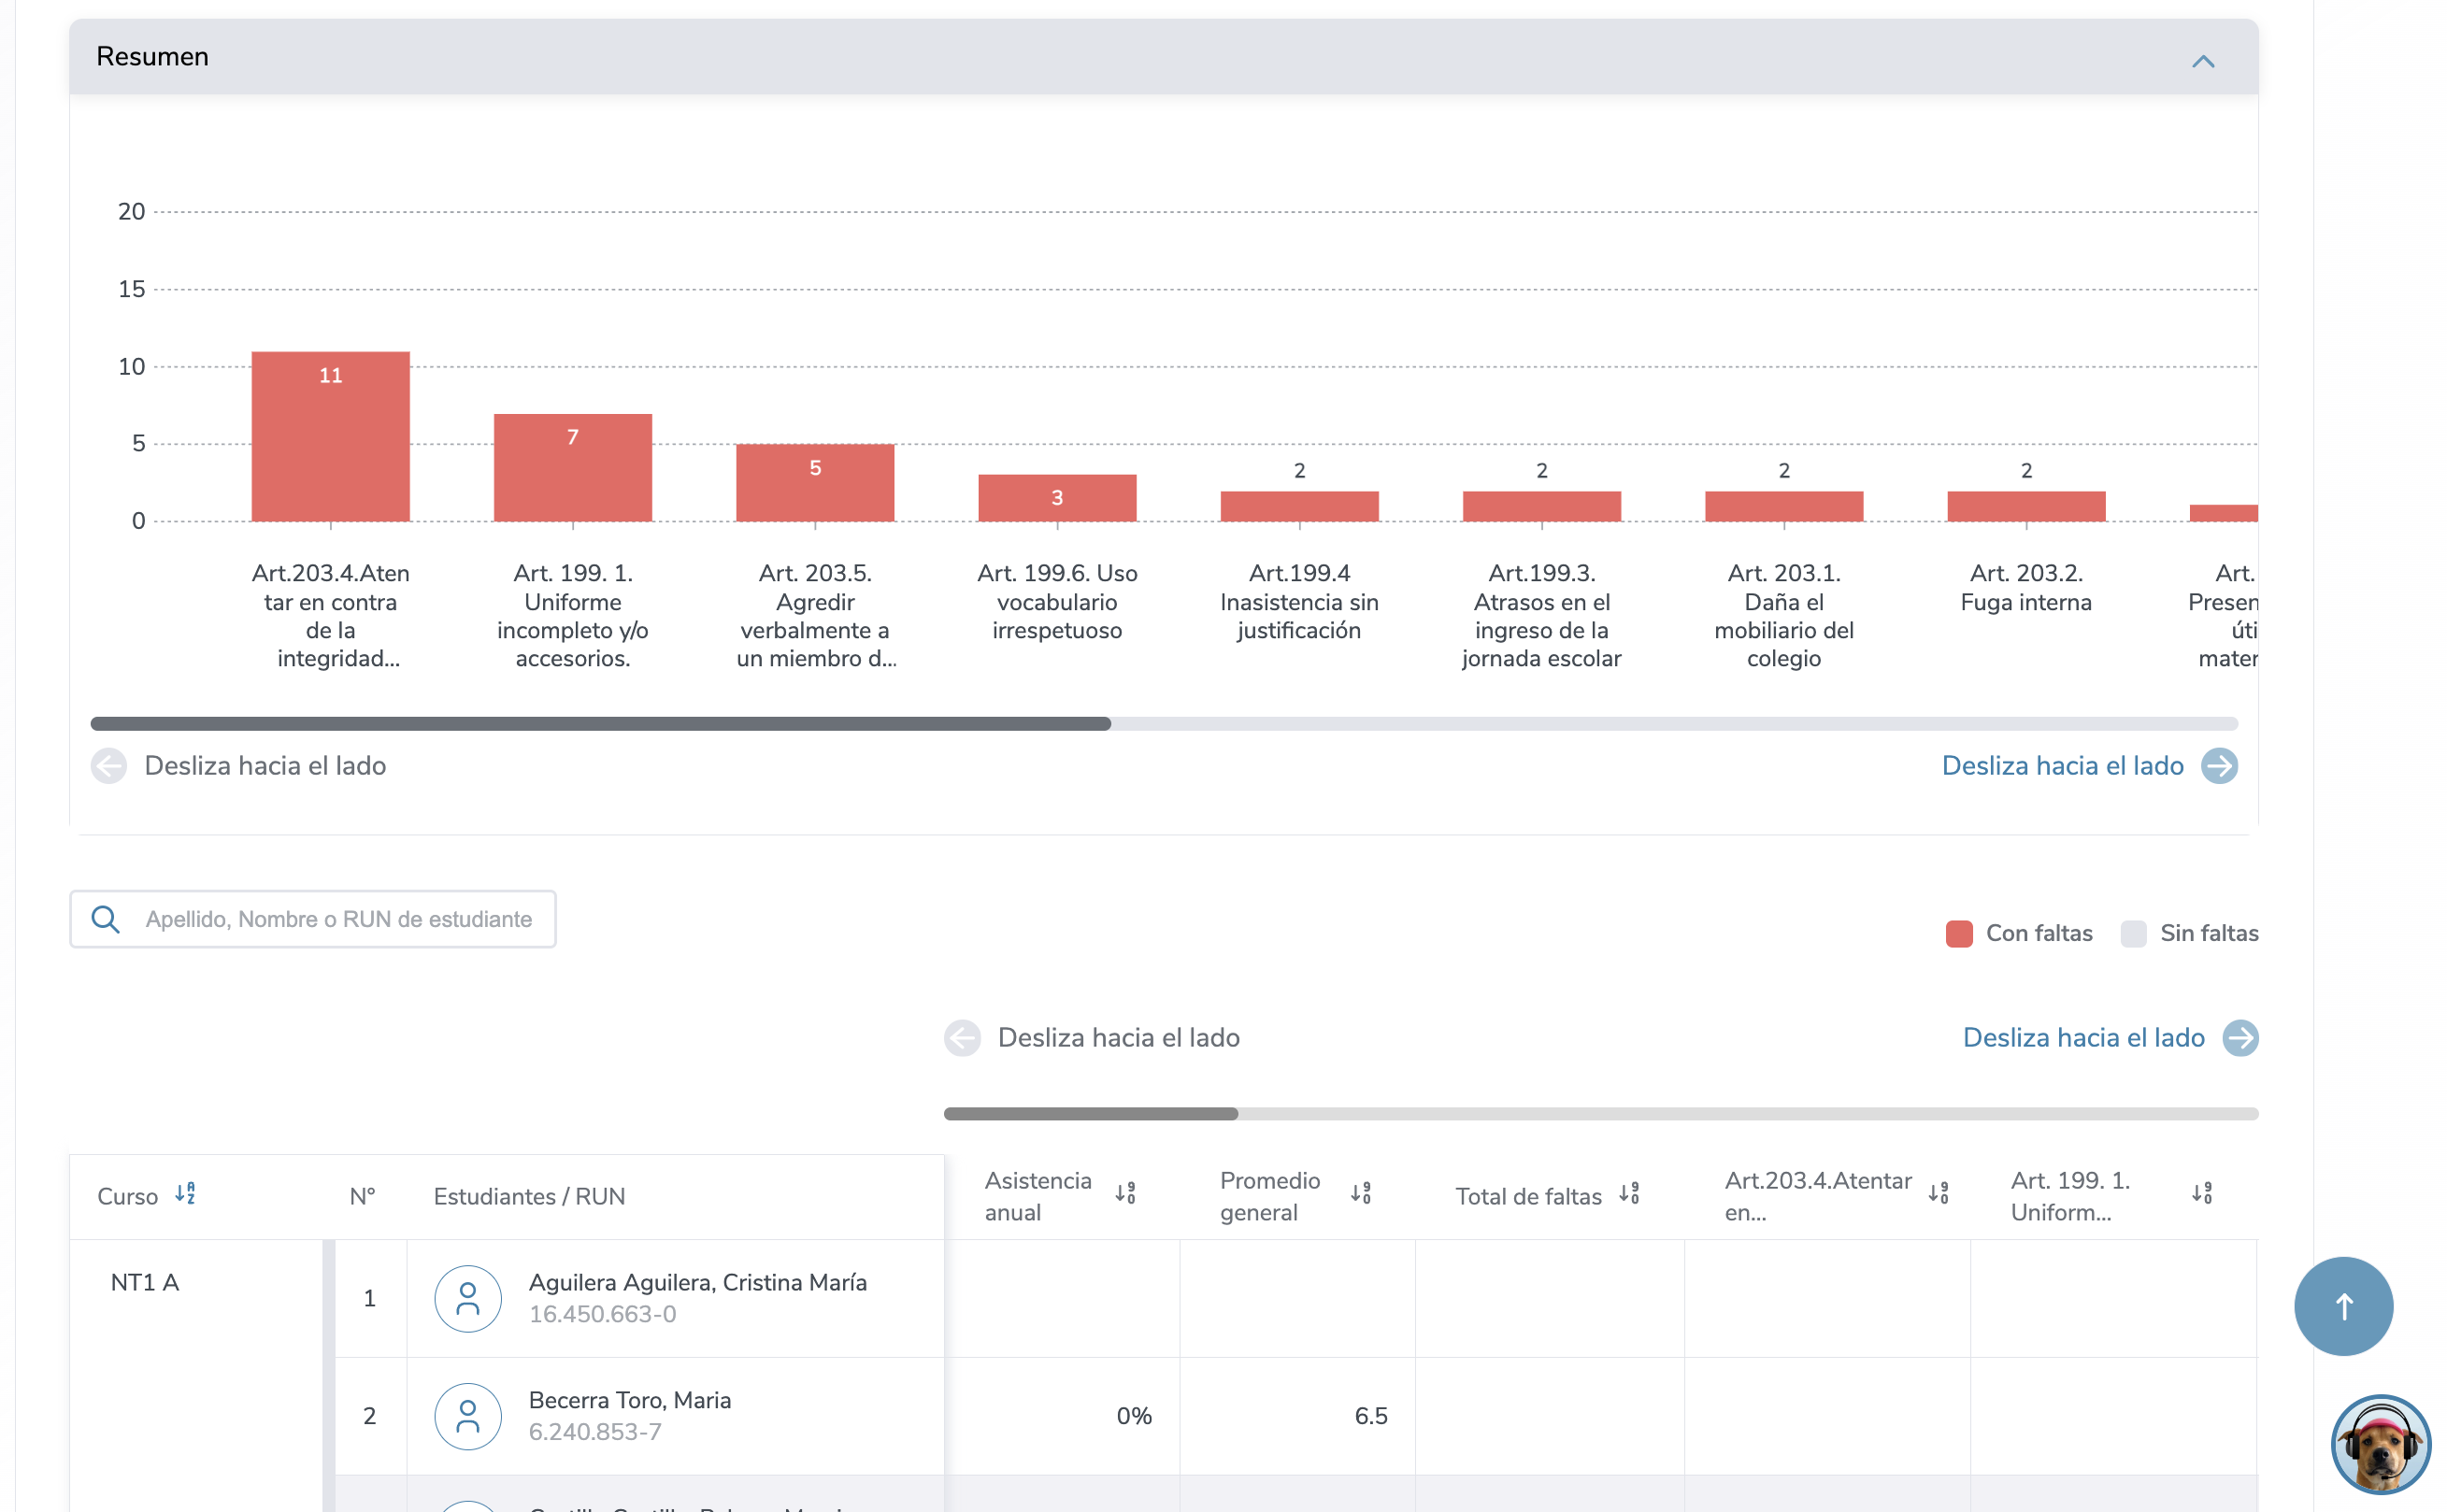Click chart's right arrow scroll icon
The height and width of the screenshot is (1512, 2447).
click(2218, 766)
